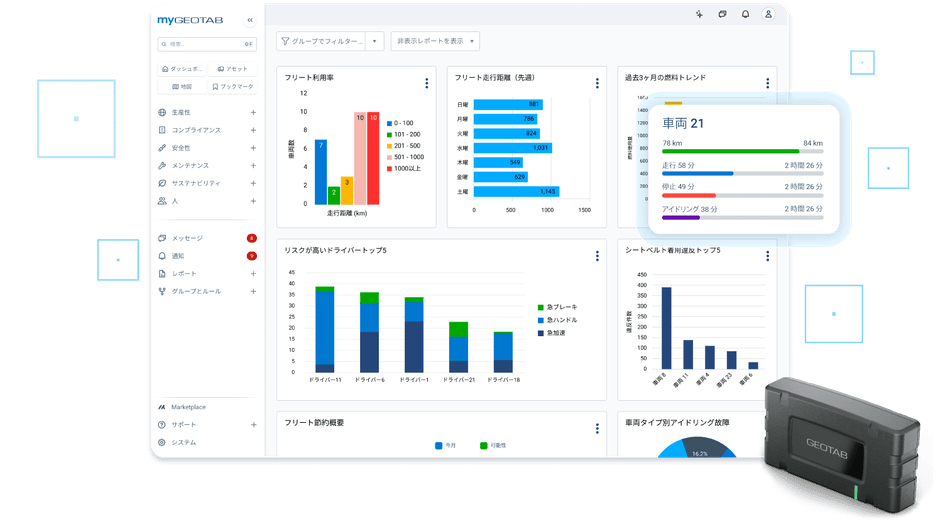Click the 生産性 globe icon
Image resolution: width=940 pixels, height=529 pixels.
click(162, 112)
